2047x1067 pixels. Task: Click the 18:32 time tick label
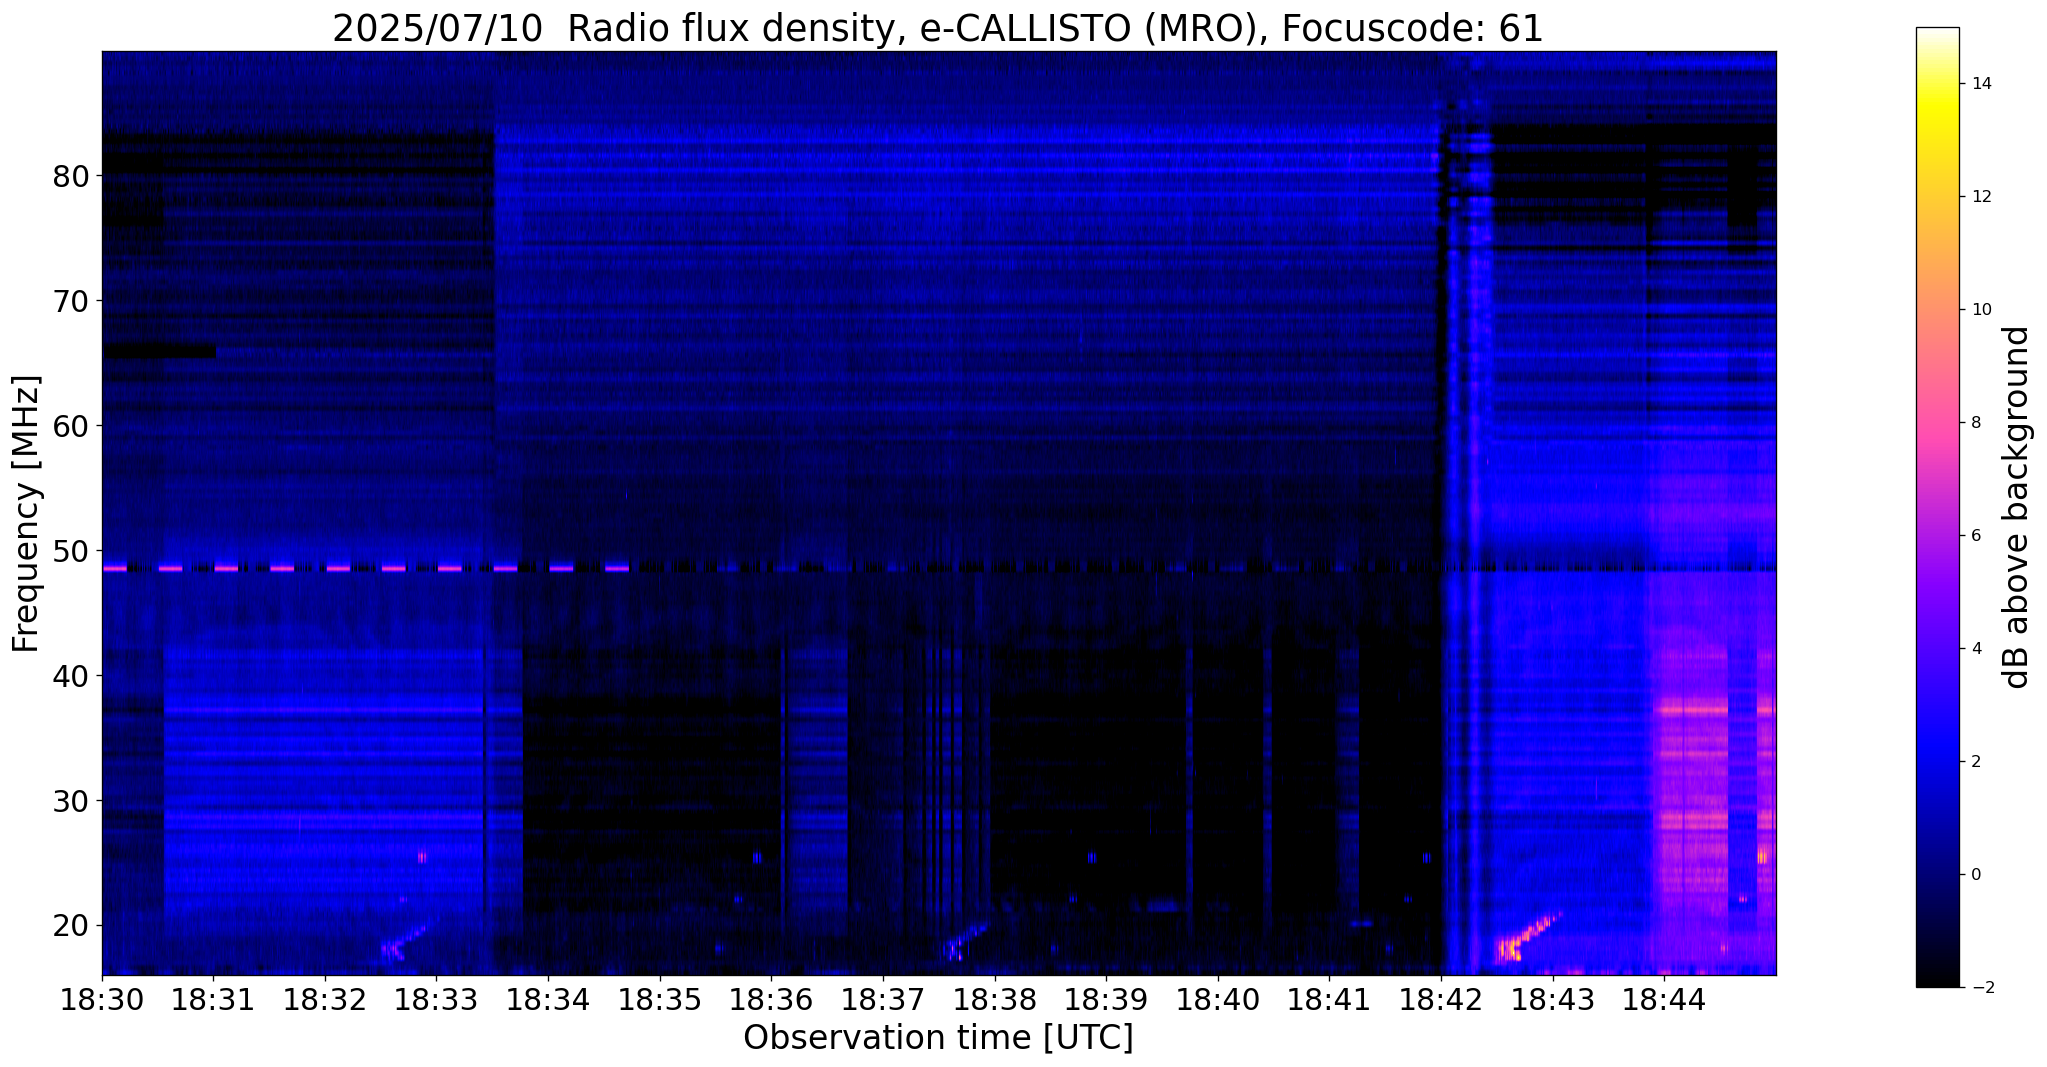coord(325,999)
